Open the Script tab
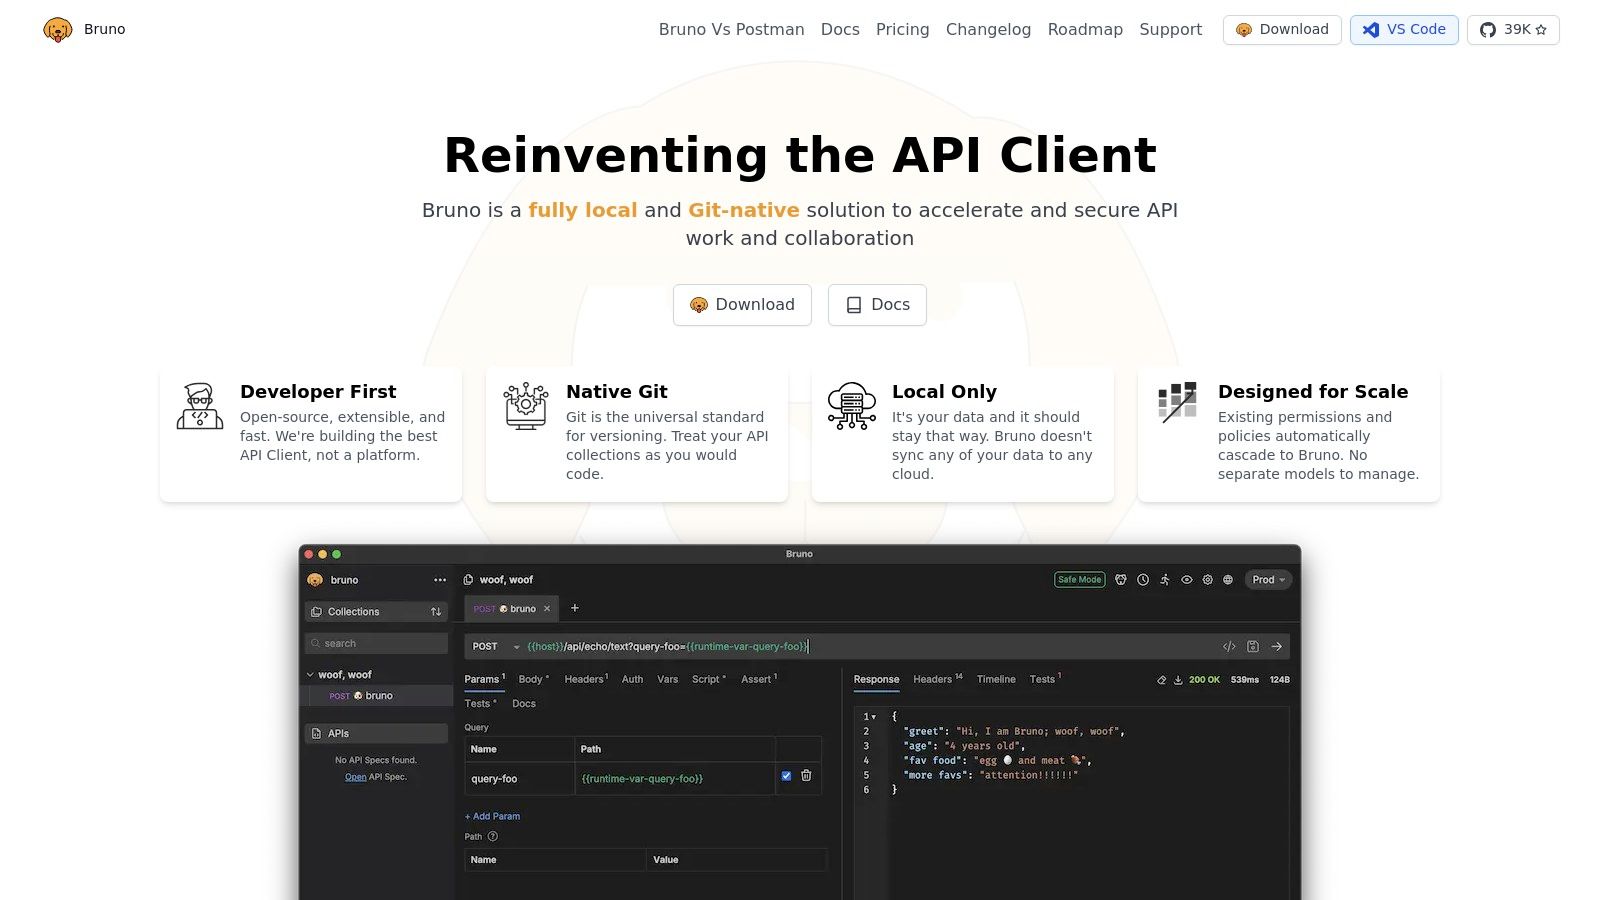Viewport: 1600px width, 900px height. pyautogui.click(x=709, y=680)
